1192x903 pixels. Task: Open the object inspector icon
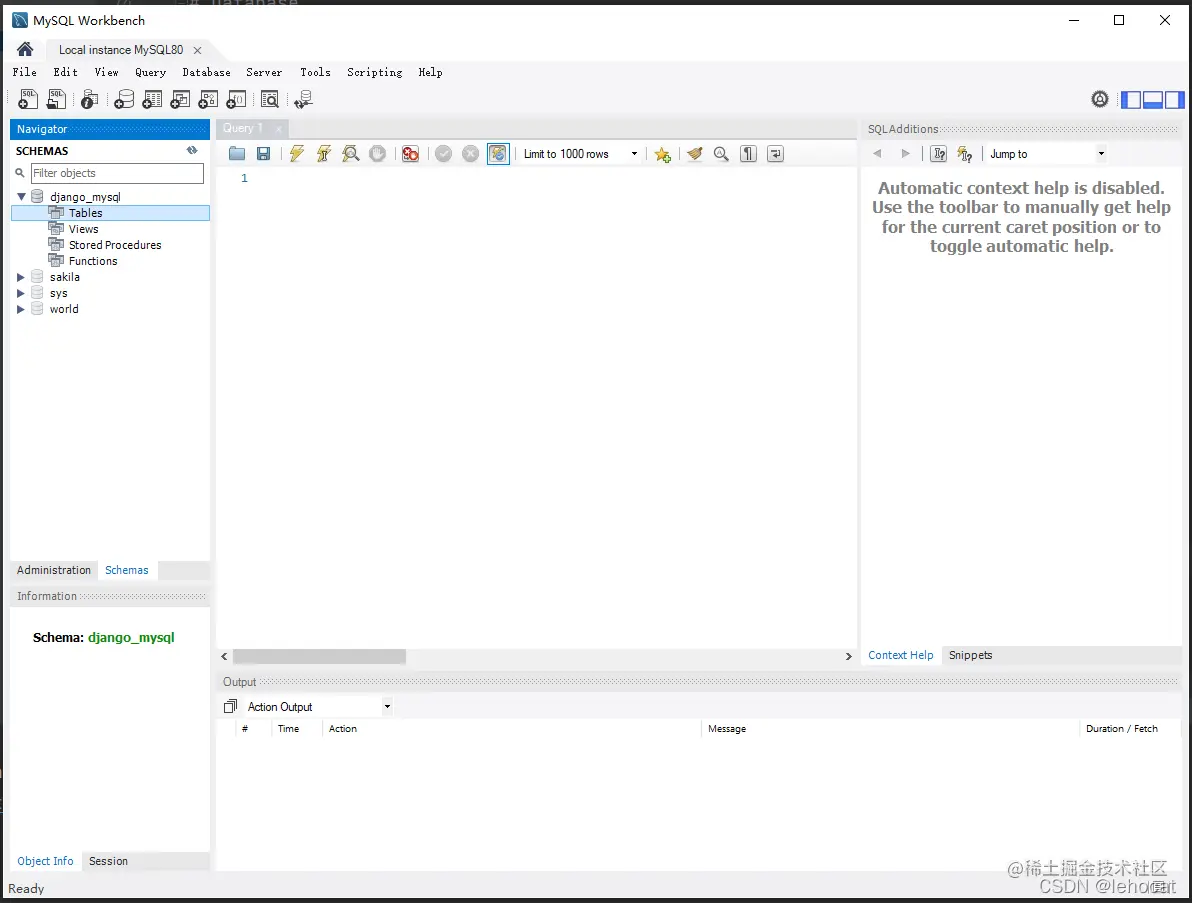point(90,99)
